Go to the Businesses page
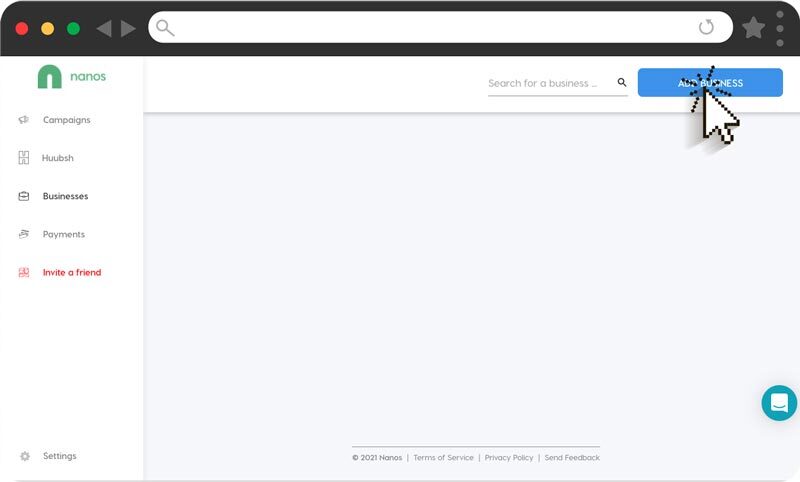800x482 pixels. click(x=65, y=196)
